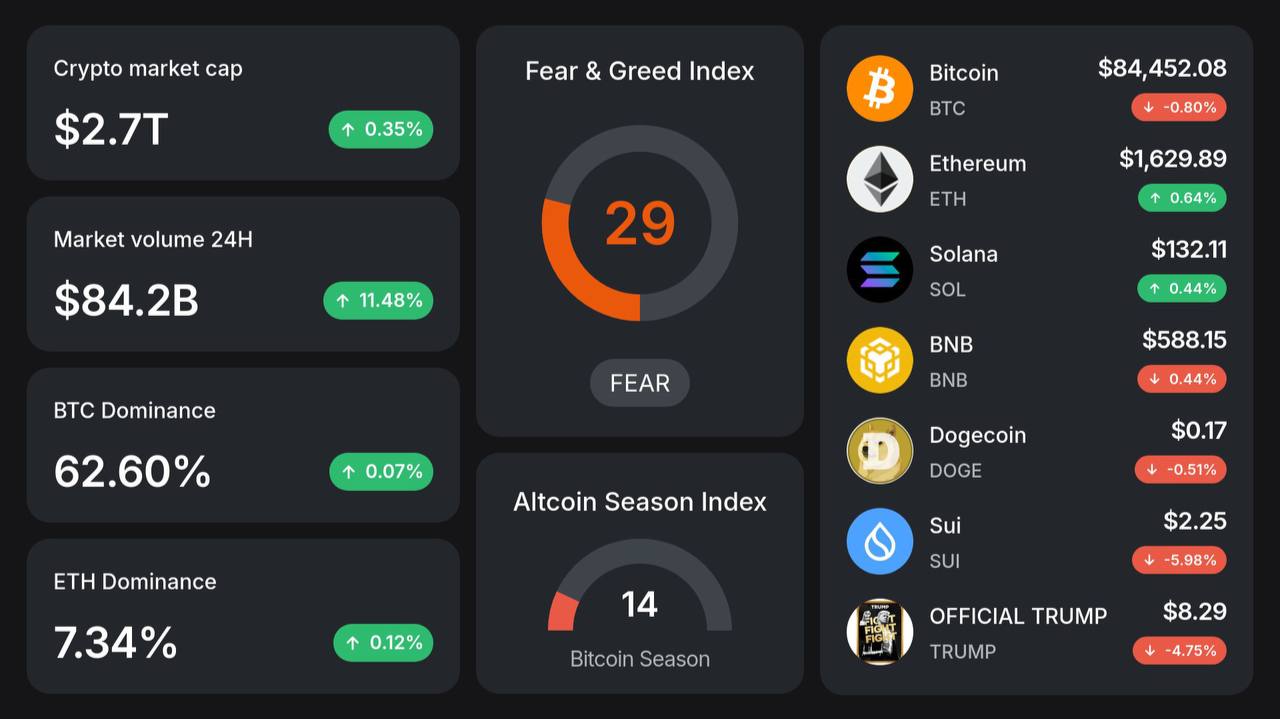Viewport: 1280px width, 719px height.
Task: Click the Fear & Greed gauge value 29
Action: pos(640,223)
